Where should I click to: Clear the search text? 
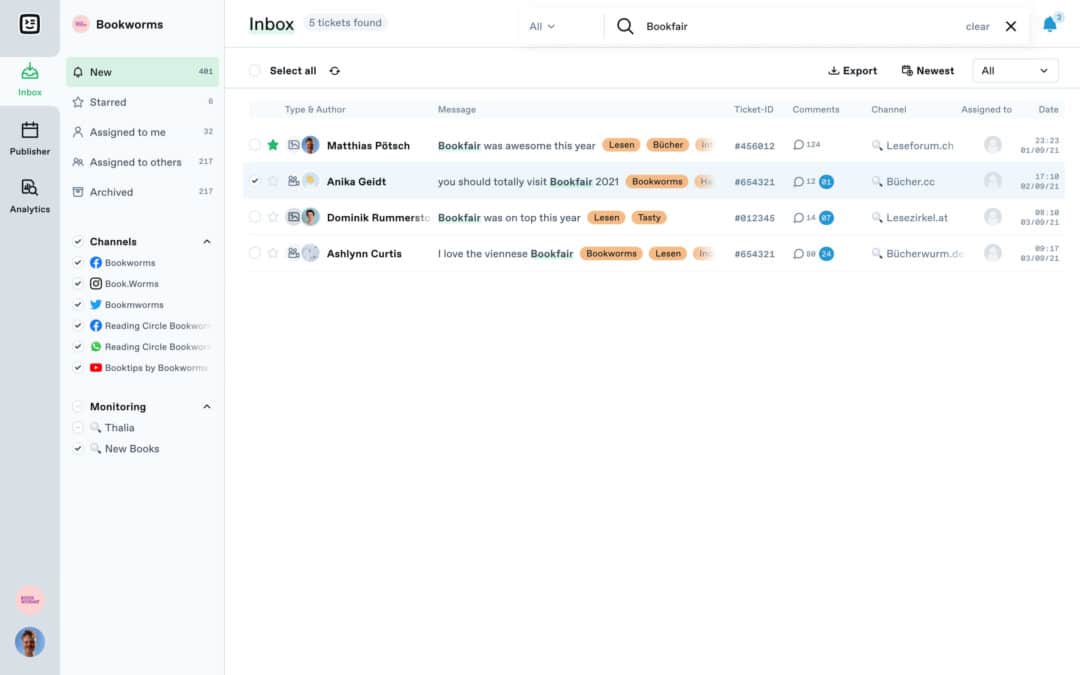point(977,27)
